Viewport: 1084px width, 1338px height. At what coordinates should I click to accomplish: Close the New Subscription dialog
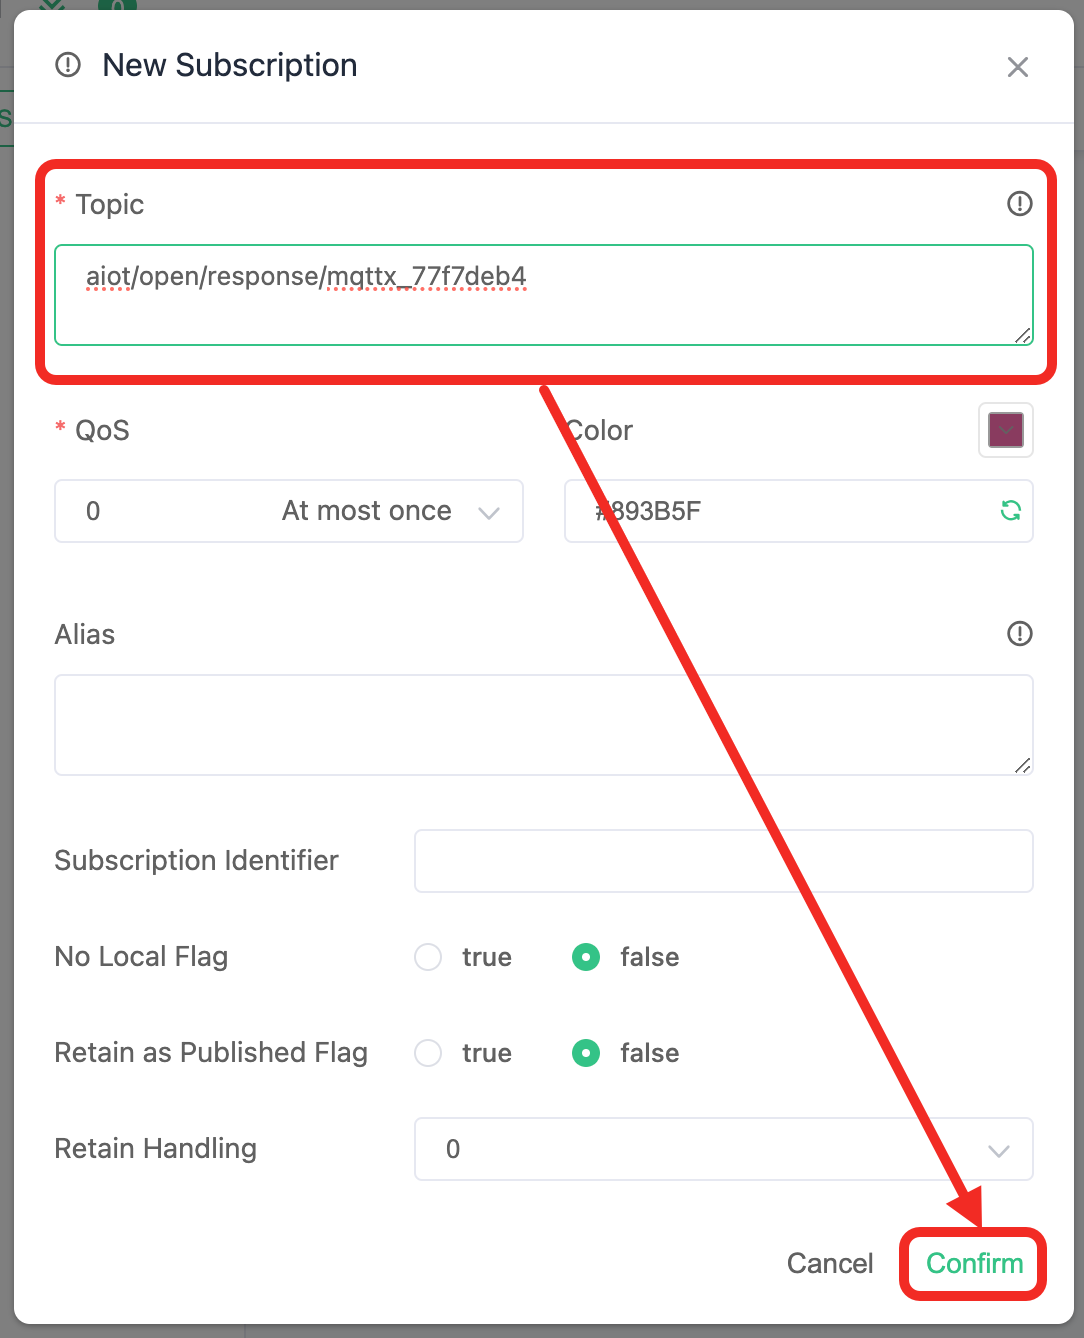[x=1018, y=67]
